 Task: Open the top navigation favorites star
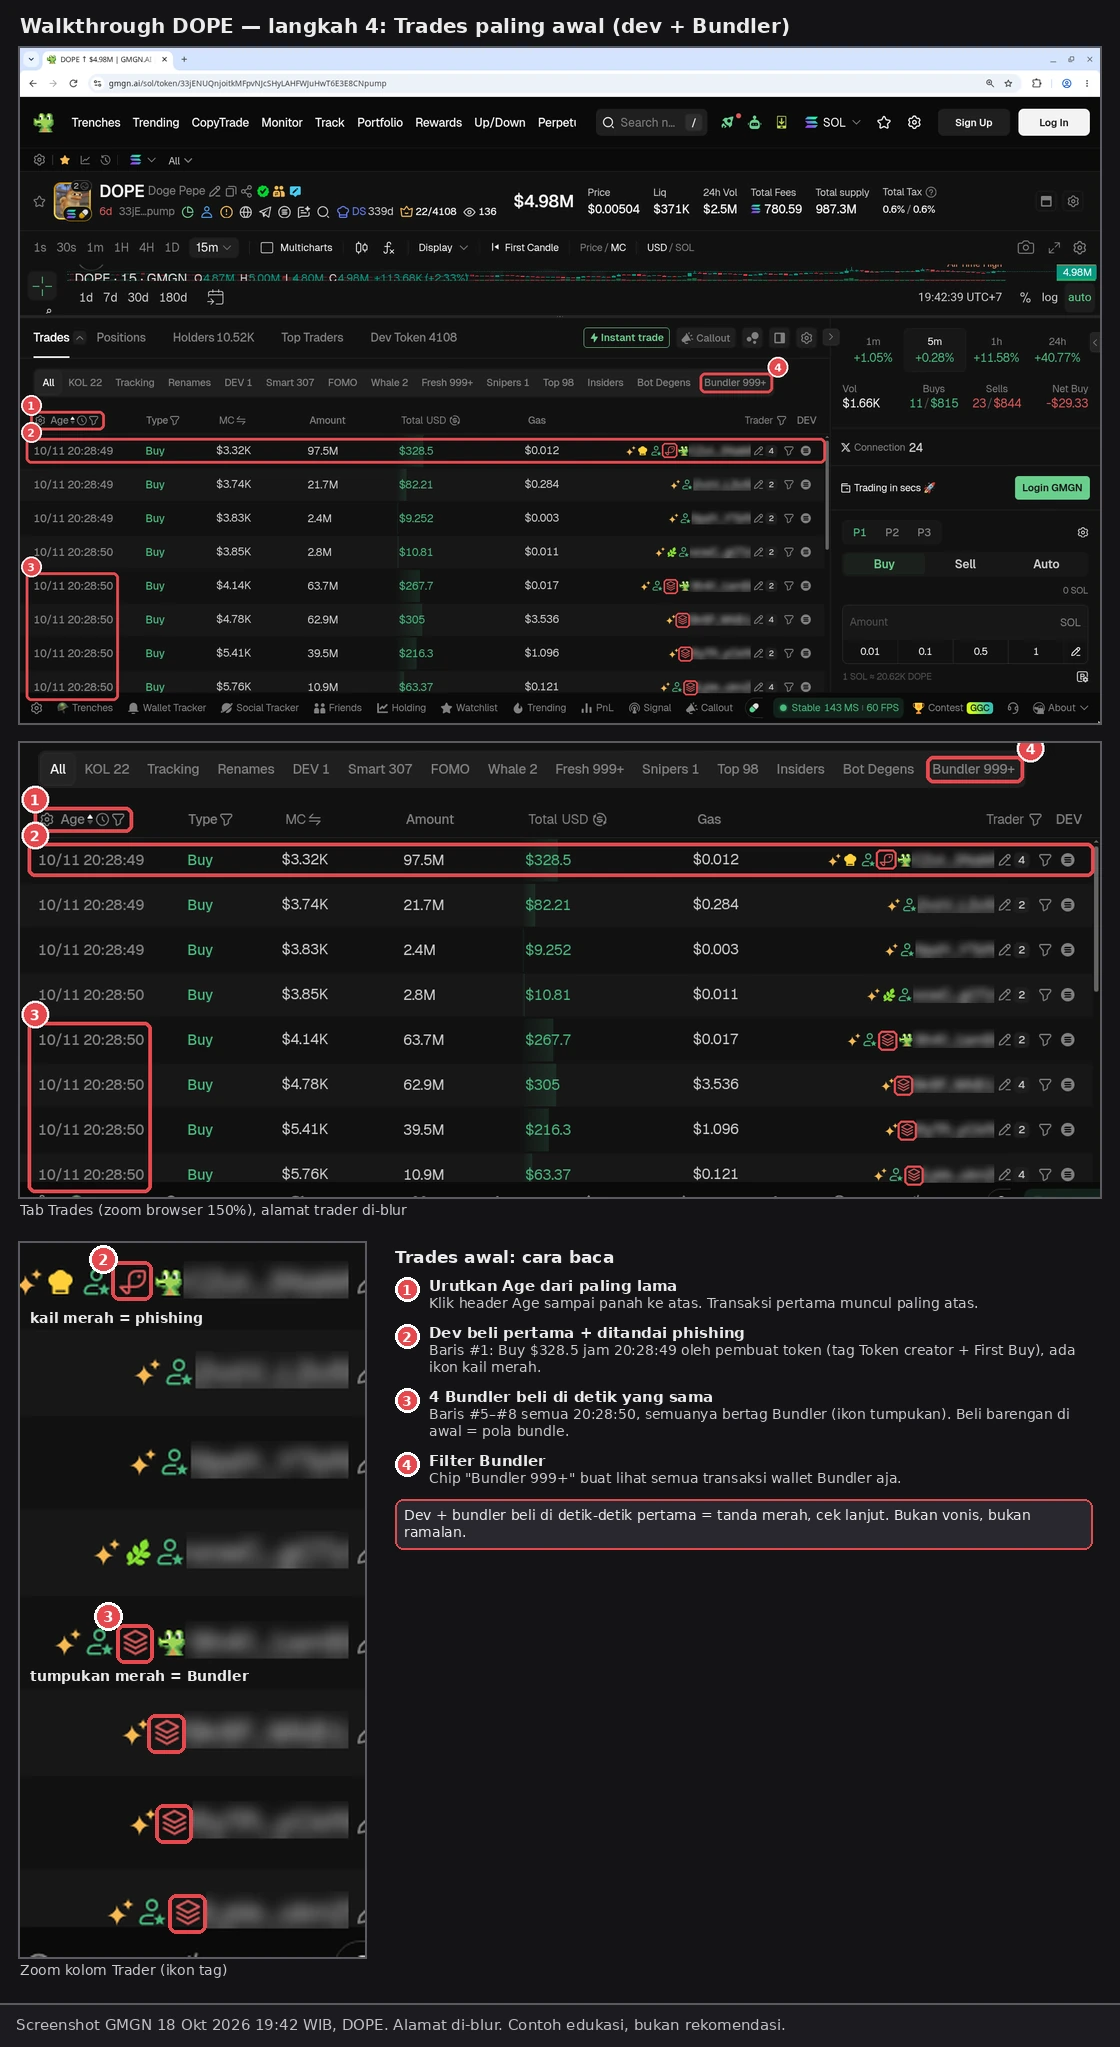884,122
